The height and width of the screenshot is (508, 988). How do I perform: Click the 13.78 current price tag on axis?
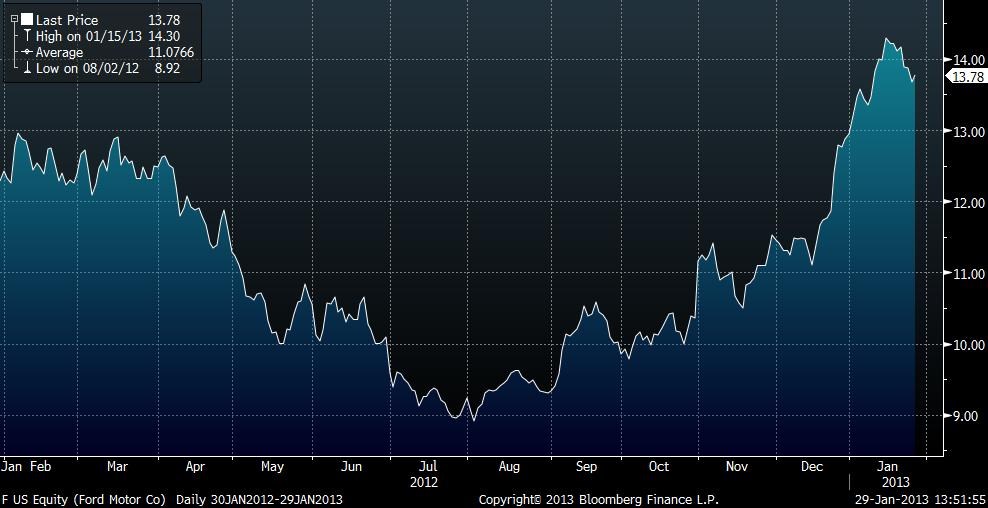[x=966, y=77]
